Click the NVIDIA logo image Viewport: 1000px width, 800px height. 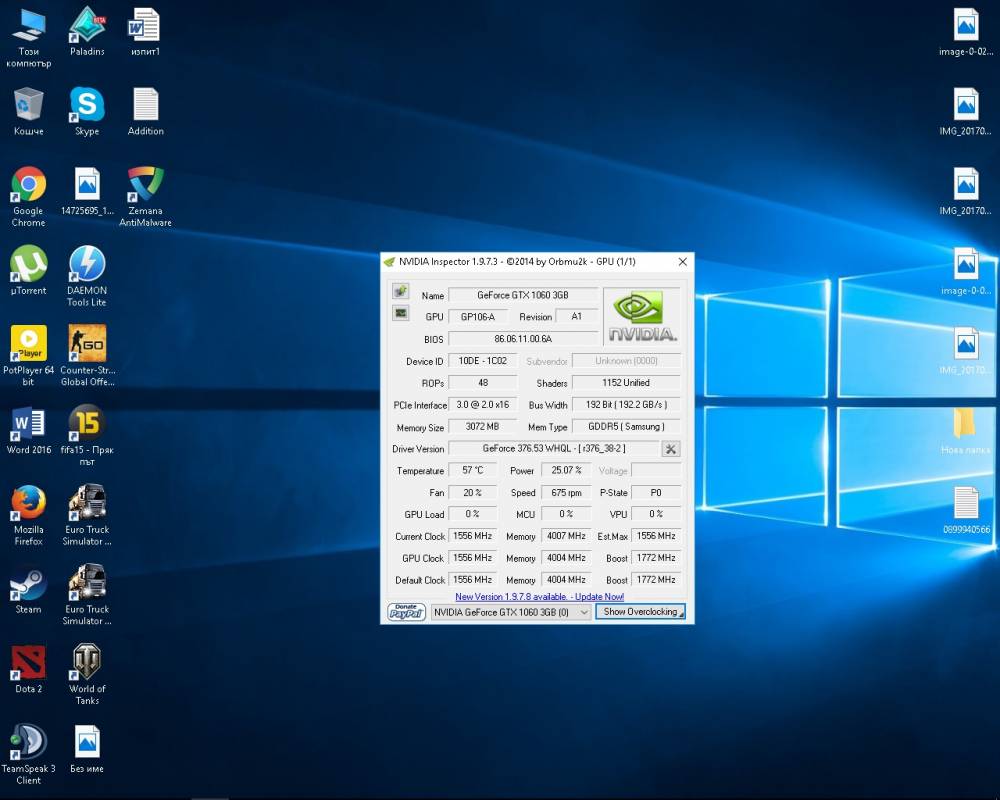tap(642, 317)
